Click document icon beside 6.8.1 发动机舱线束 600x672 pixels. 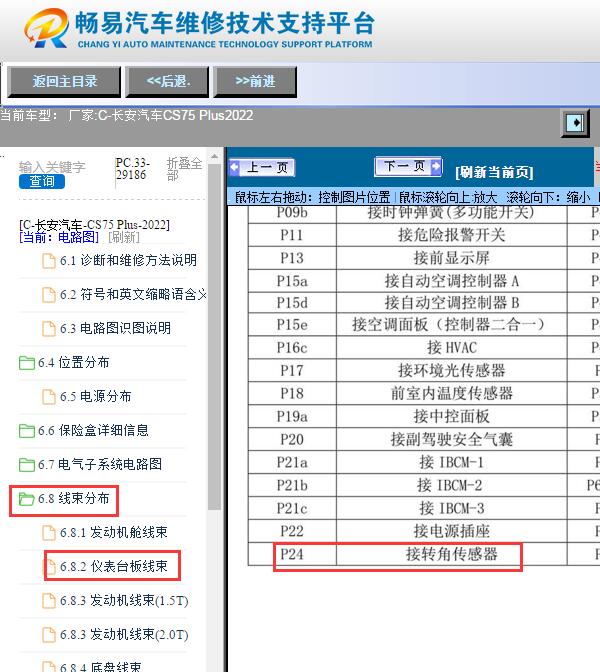(49, 533)
